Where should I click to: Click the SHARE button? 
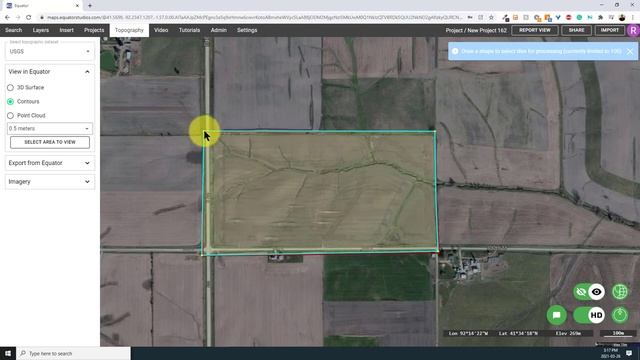pyautogui.click(x=576, y=30)
